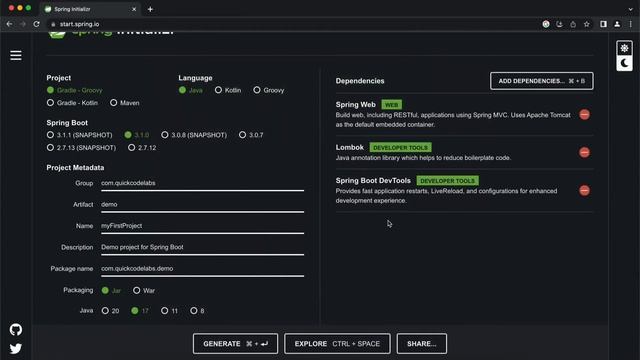The image size is (640, 360).
Task: Click the Spring Web dependency title
Action: pyautogui.click(x=356, y=105)
